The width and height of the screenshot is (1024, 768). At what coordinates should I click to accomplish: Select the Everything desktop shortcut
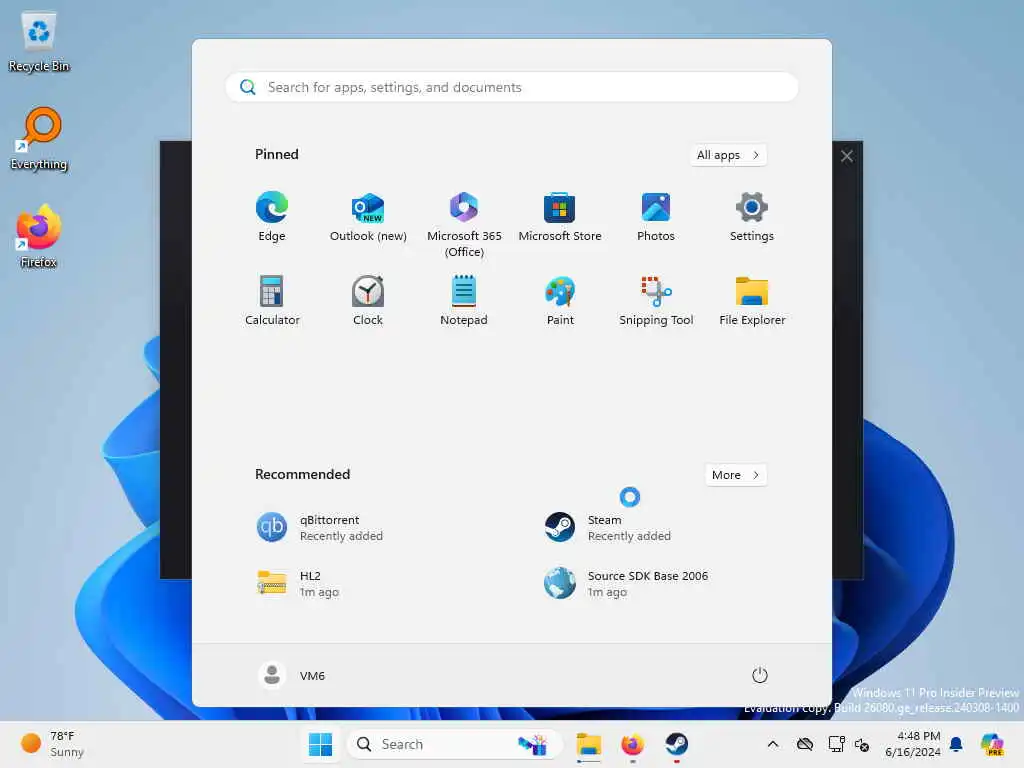tap(39, 139)
